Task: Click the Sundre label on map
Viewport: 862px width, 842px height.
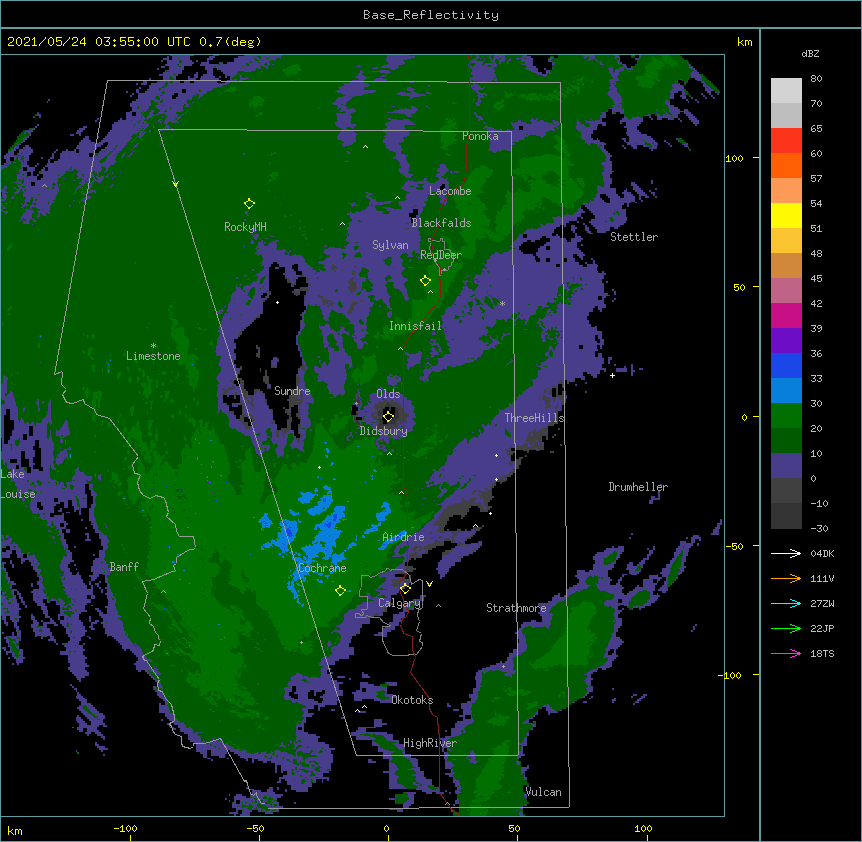Action: [292, 391]
